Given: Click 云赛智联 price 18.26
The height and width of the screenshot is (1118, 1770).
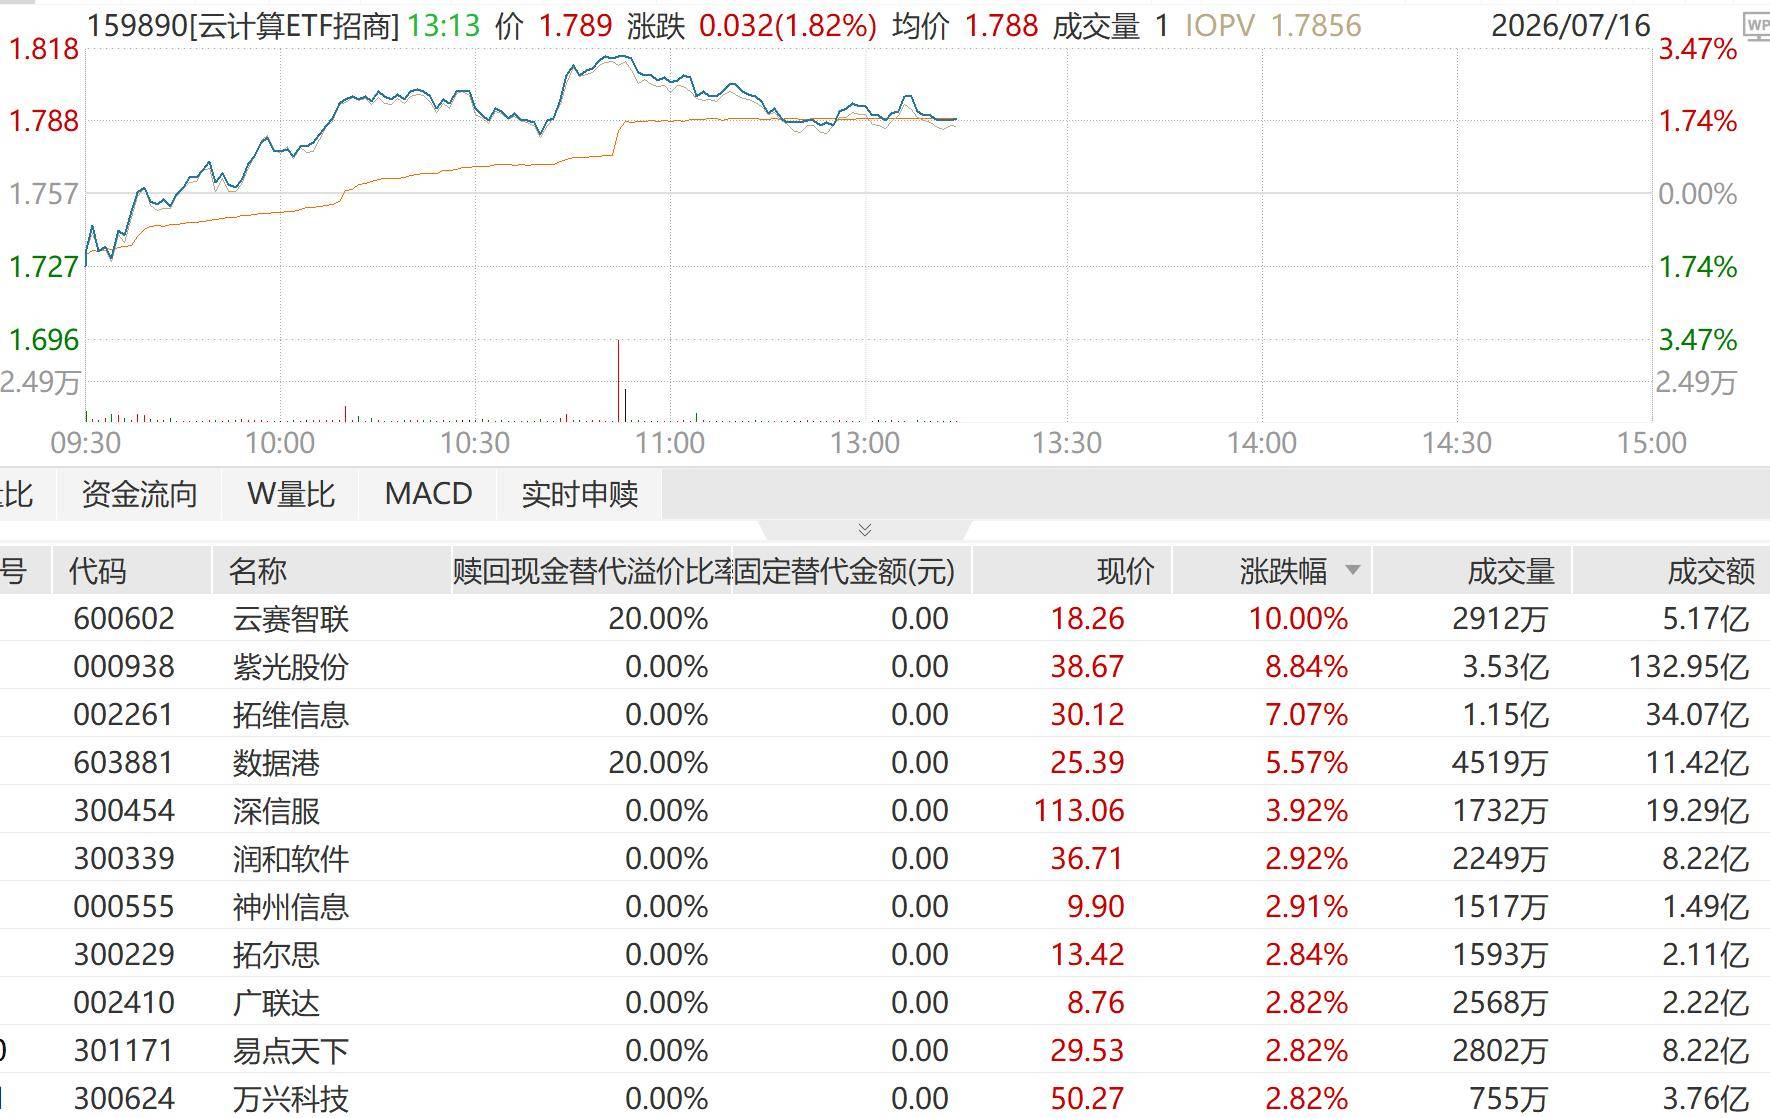Looking at the screenshot, I should coord(1087,619).
